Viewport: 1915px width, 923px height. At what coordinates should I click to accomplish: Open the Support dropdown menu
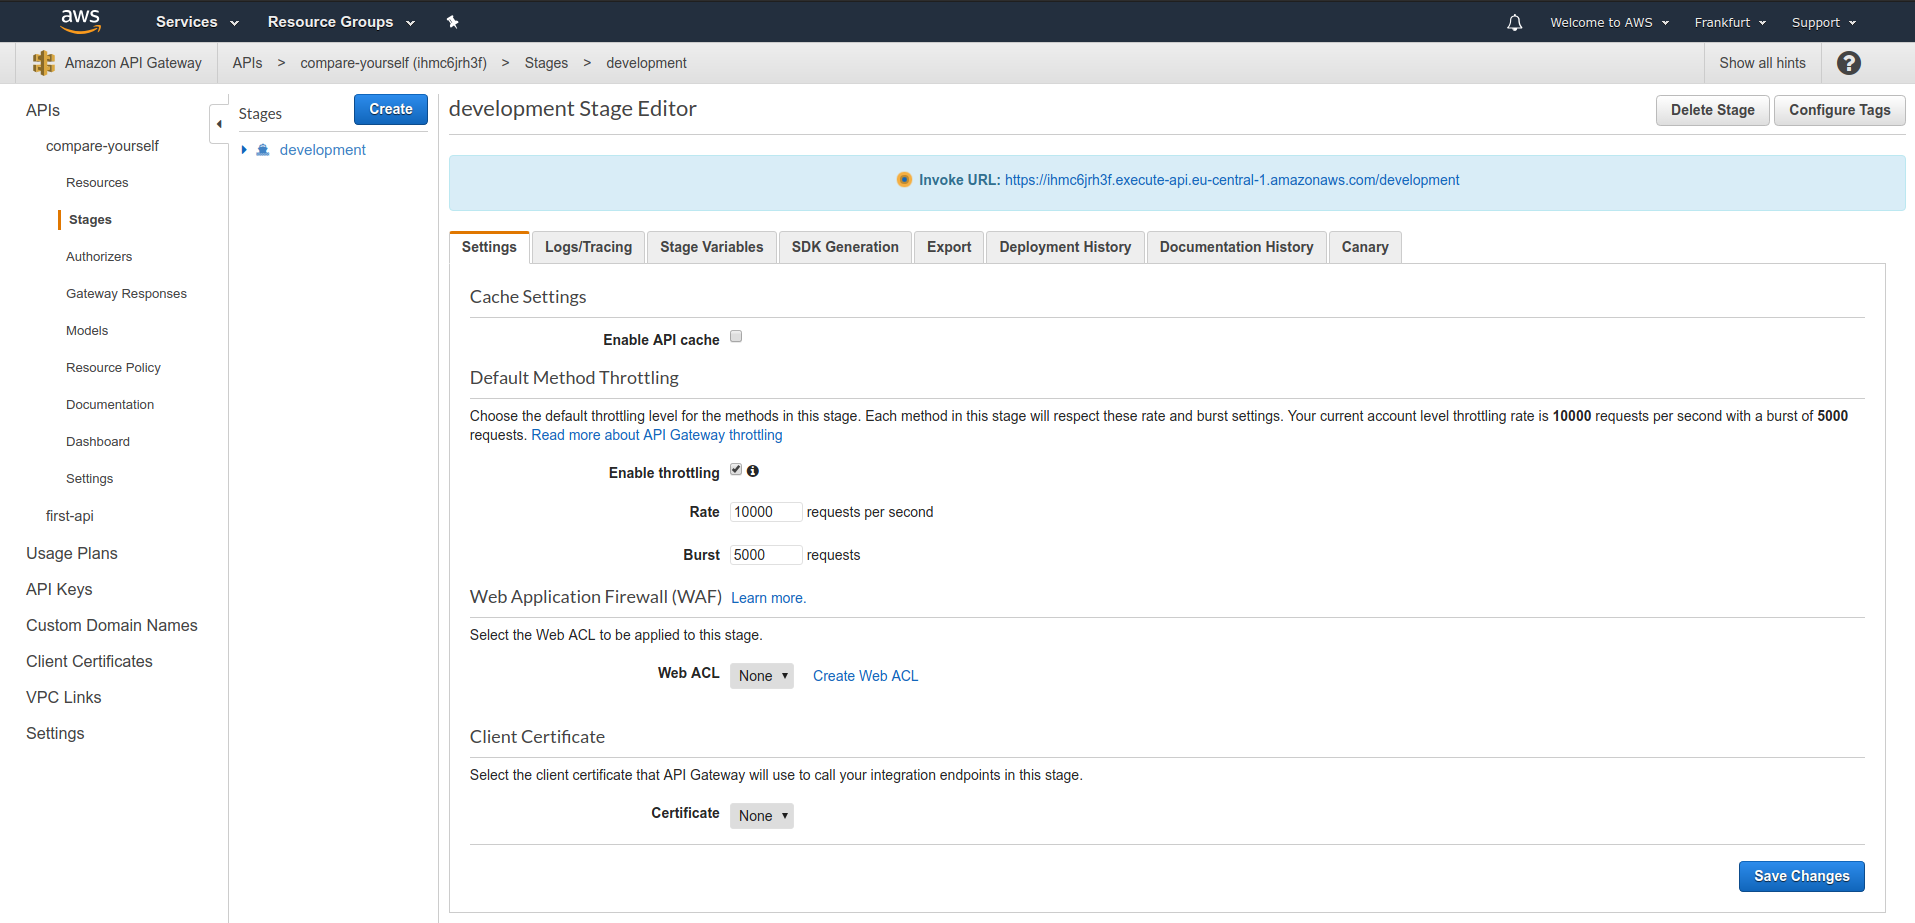[x=1824, y=22]
